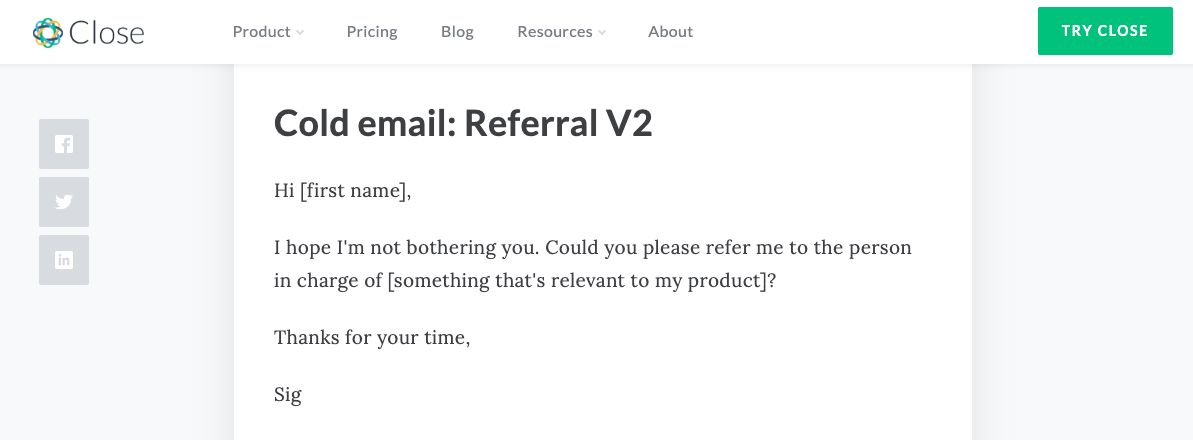Visit the About page

click(x=670, y=32)
